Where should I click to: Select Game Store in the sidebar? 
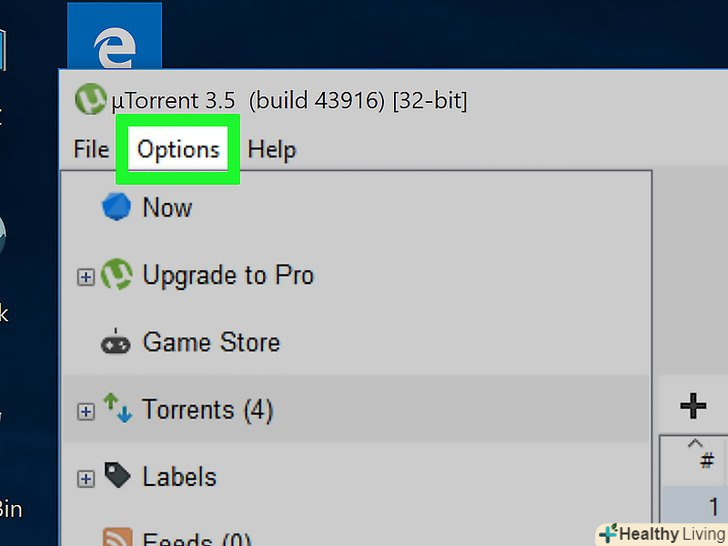(211, 342)
